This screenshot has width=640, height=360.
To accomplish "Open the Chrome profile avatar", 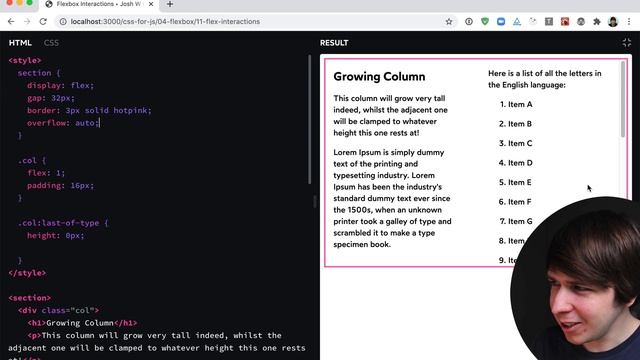I will pos(613,22).
